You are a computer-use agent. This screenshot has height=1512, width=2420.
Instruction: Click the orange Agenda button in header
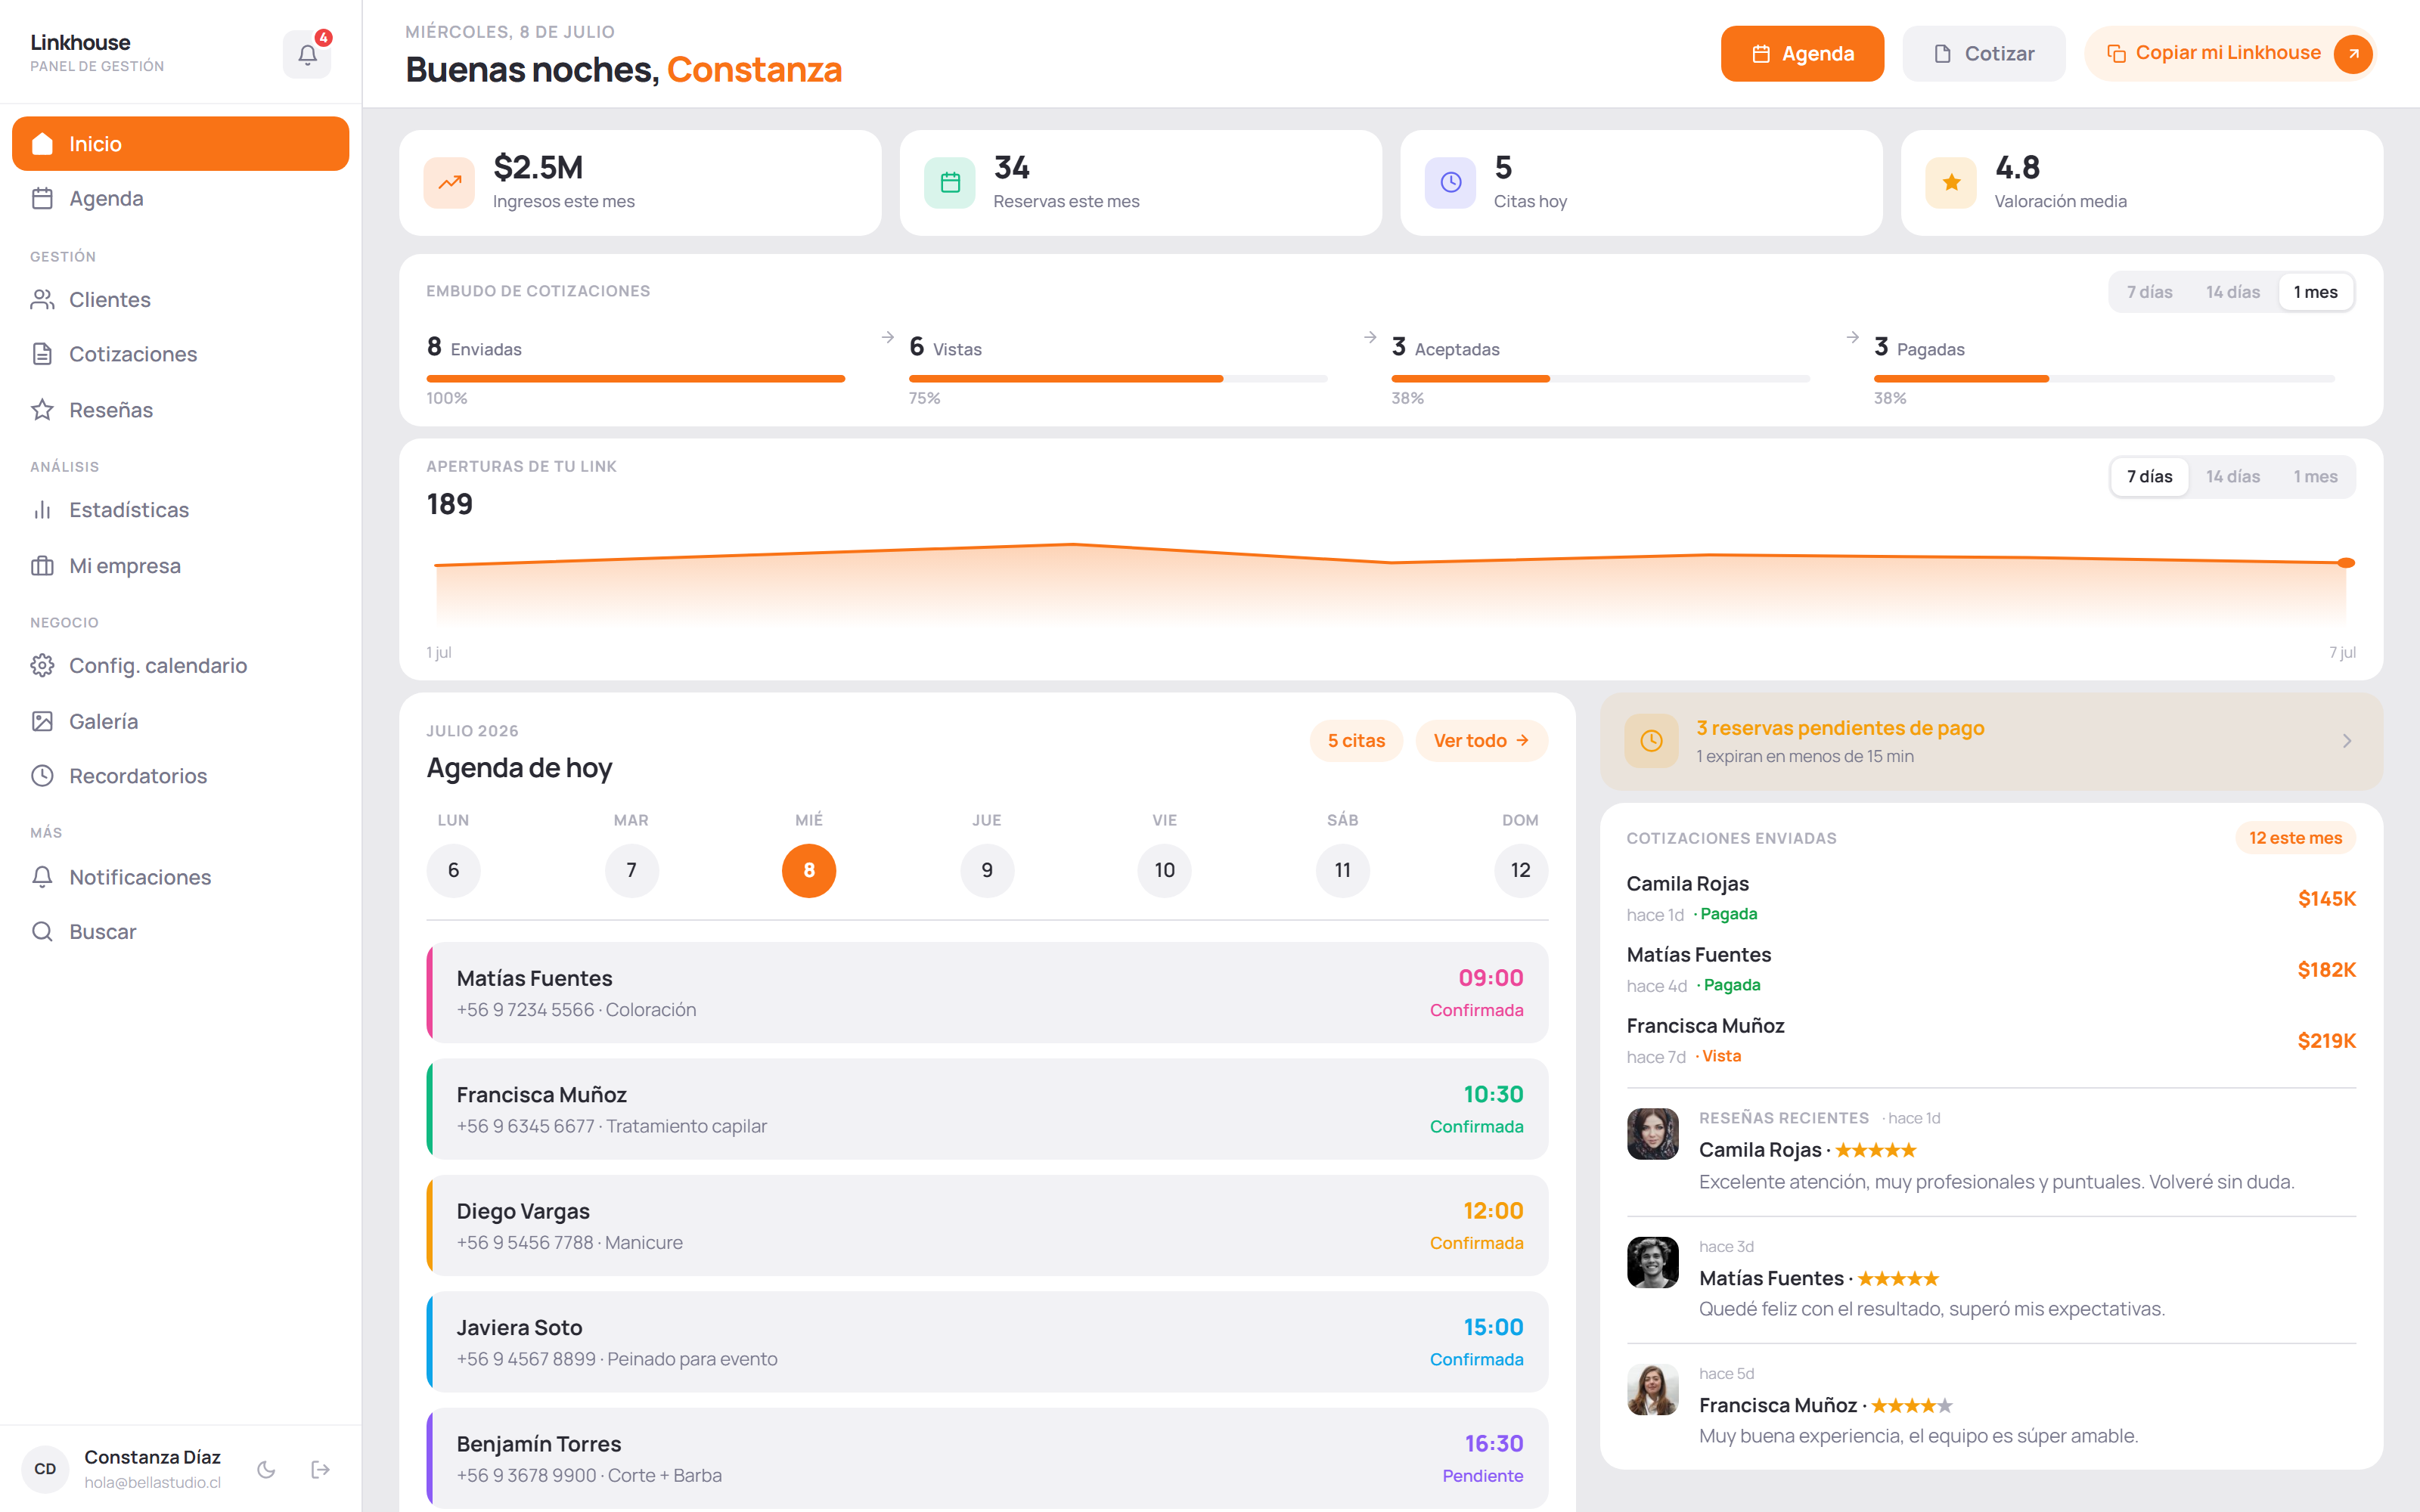coord(1802,54)
